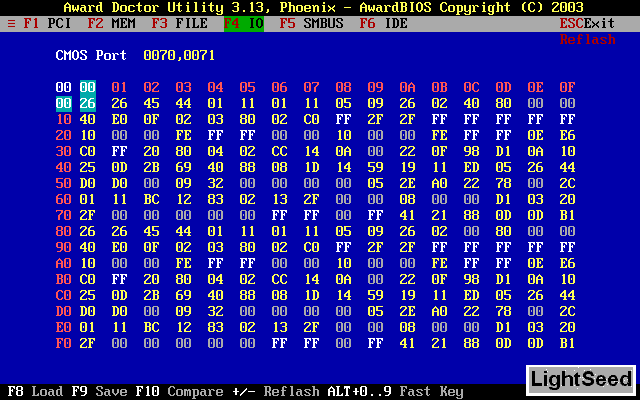The height and width of the screenshot is (400, 640).
Task: Select value E0 in row 90
Action: 120,247
